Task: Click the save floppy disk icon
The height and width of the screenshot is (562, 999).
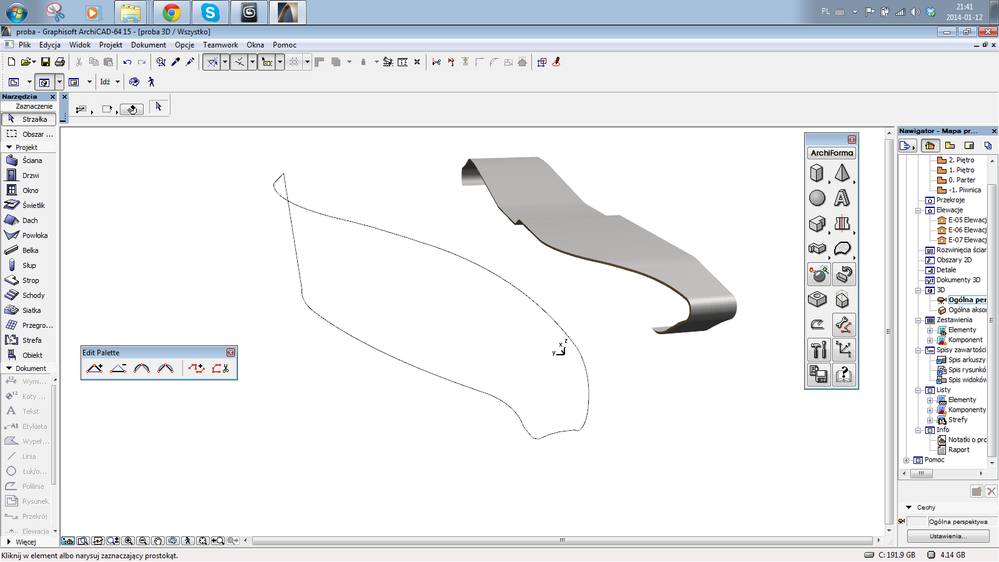Action: point(47,62)
